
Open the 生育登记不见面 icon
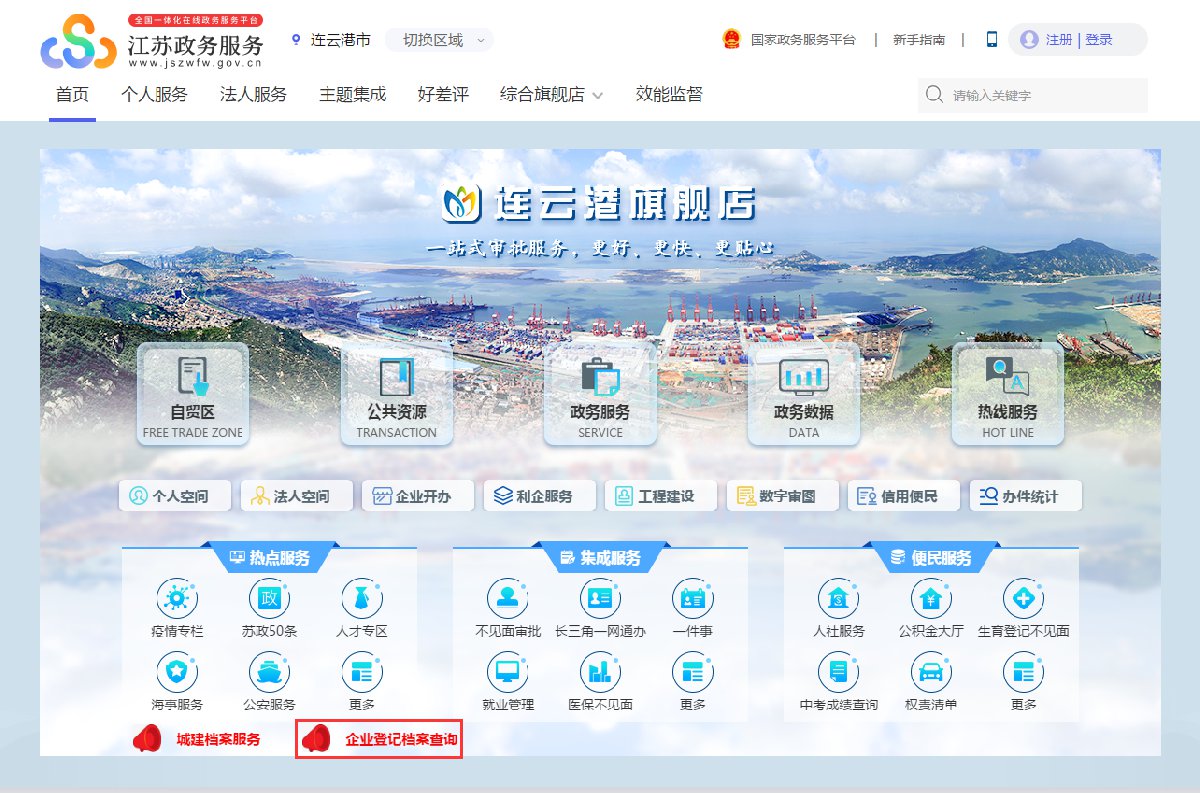pos(1024,598)
